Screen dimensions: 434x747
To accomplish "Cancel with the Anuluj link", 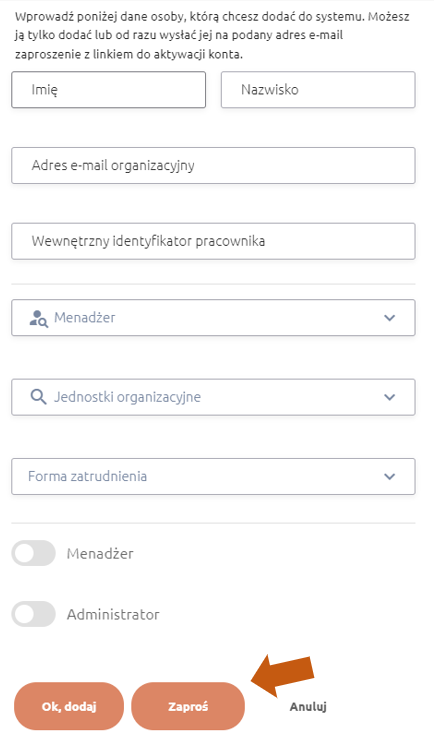I will click(x=308, y=707).
